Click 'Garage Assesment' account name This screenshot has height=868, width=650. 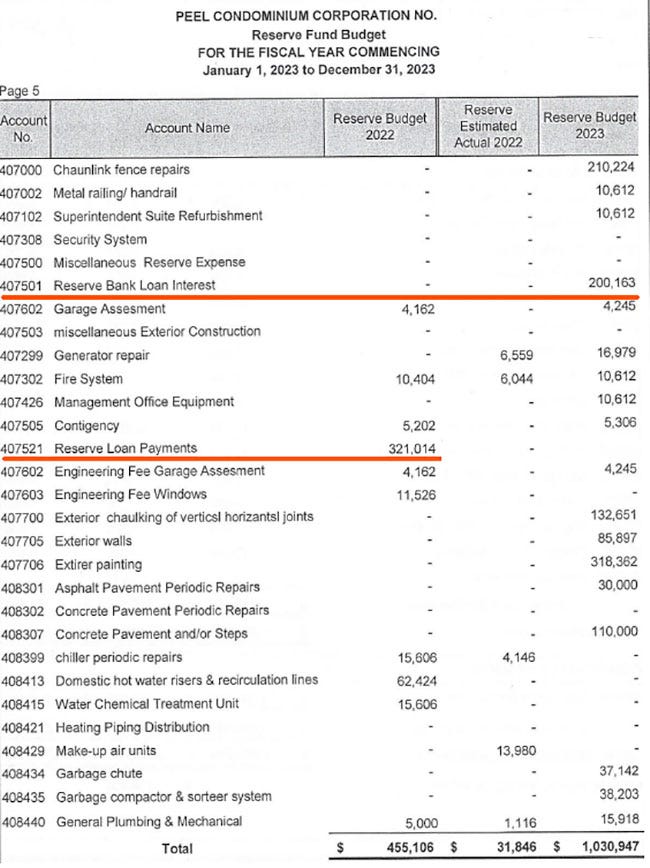pos(110,309)
